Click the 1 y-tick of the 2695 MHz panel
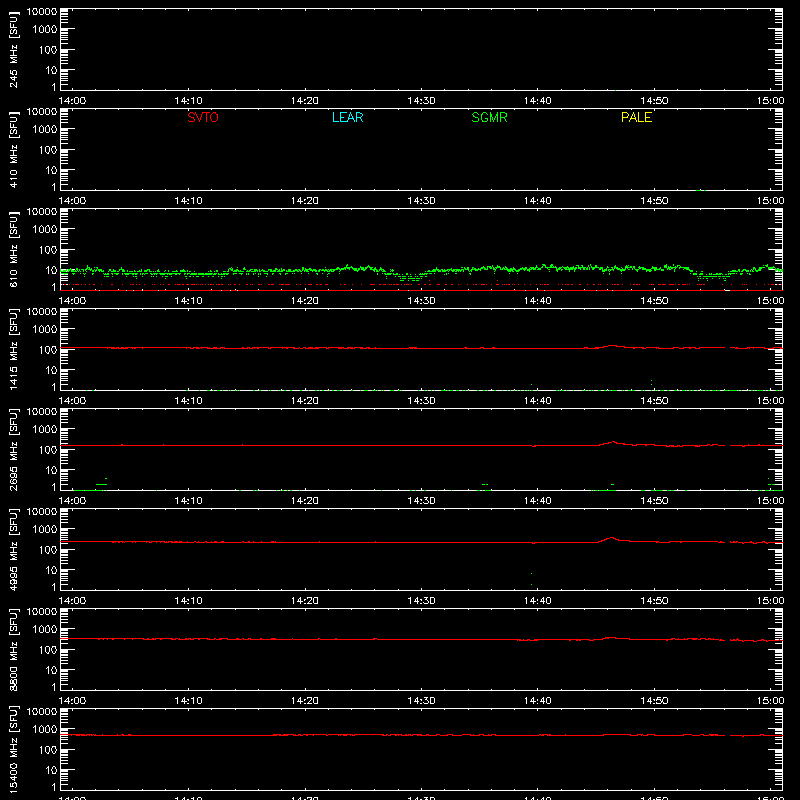Image resolution: width=800 pixels, height=800 pixels. [54, 487]
